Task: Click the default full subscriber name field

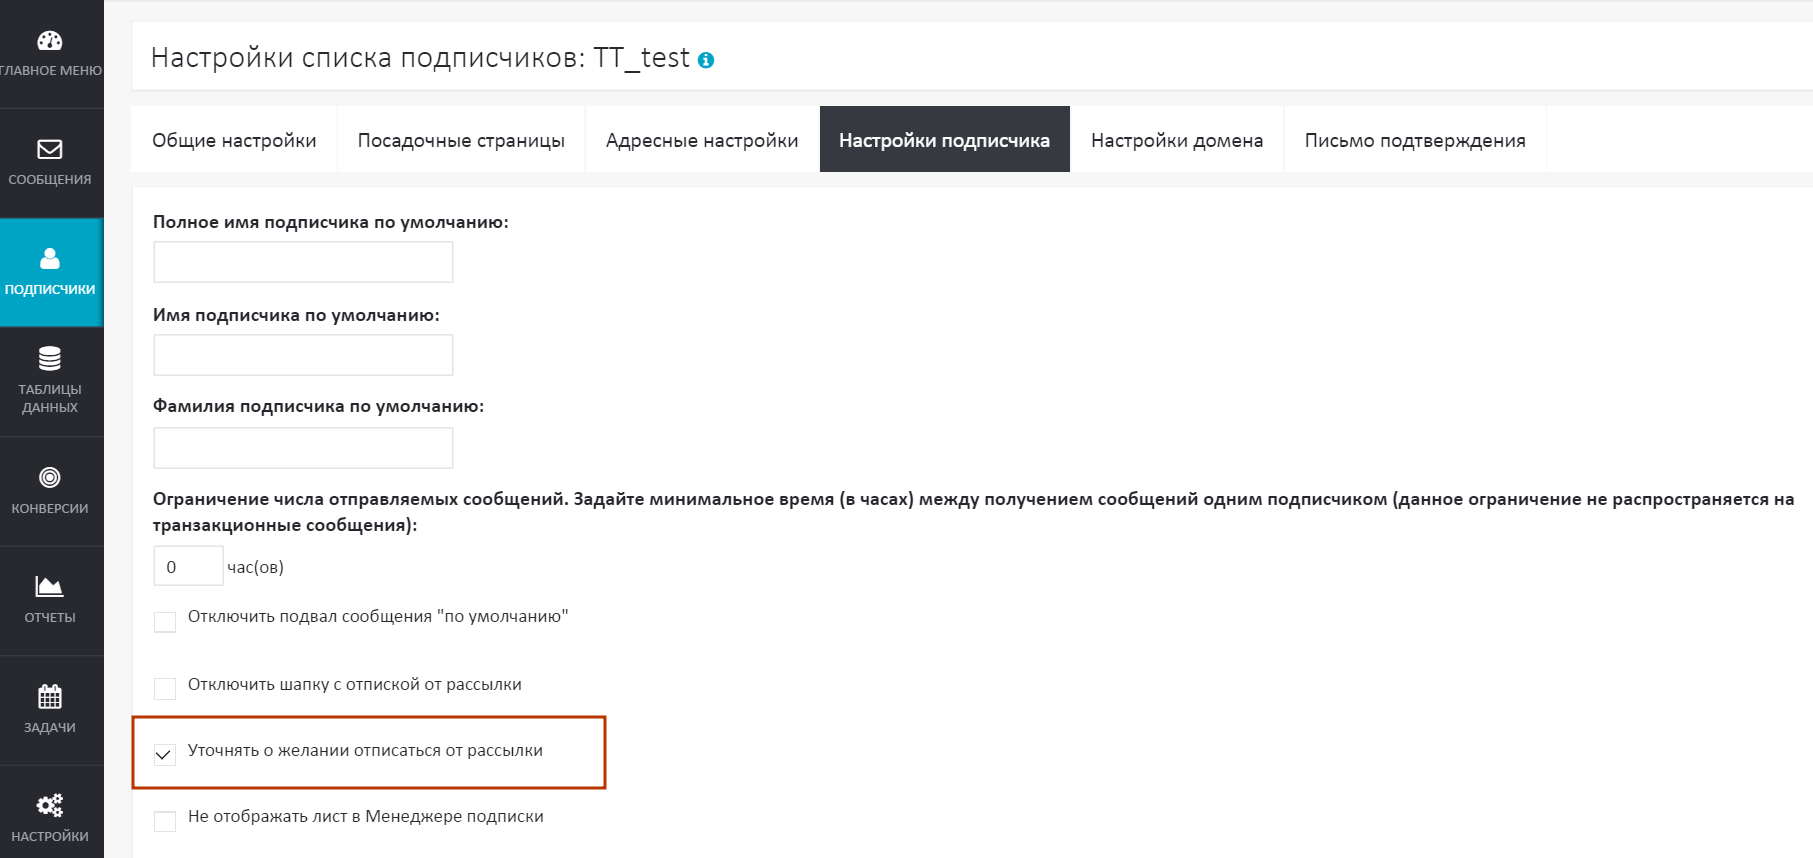Action: pyautogui.click(x=303, y=262)
